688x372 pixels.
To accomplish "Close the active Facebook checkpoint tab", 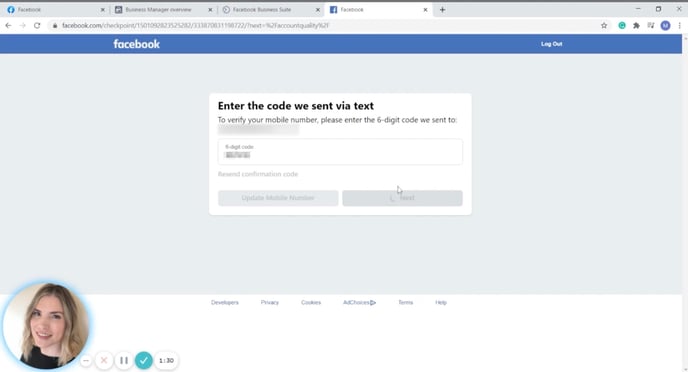I will (425, 10).
